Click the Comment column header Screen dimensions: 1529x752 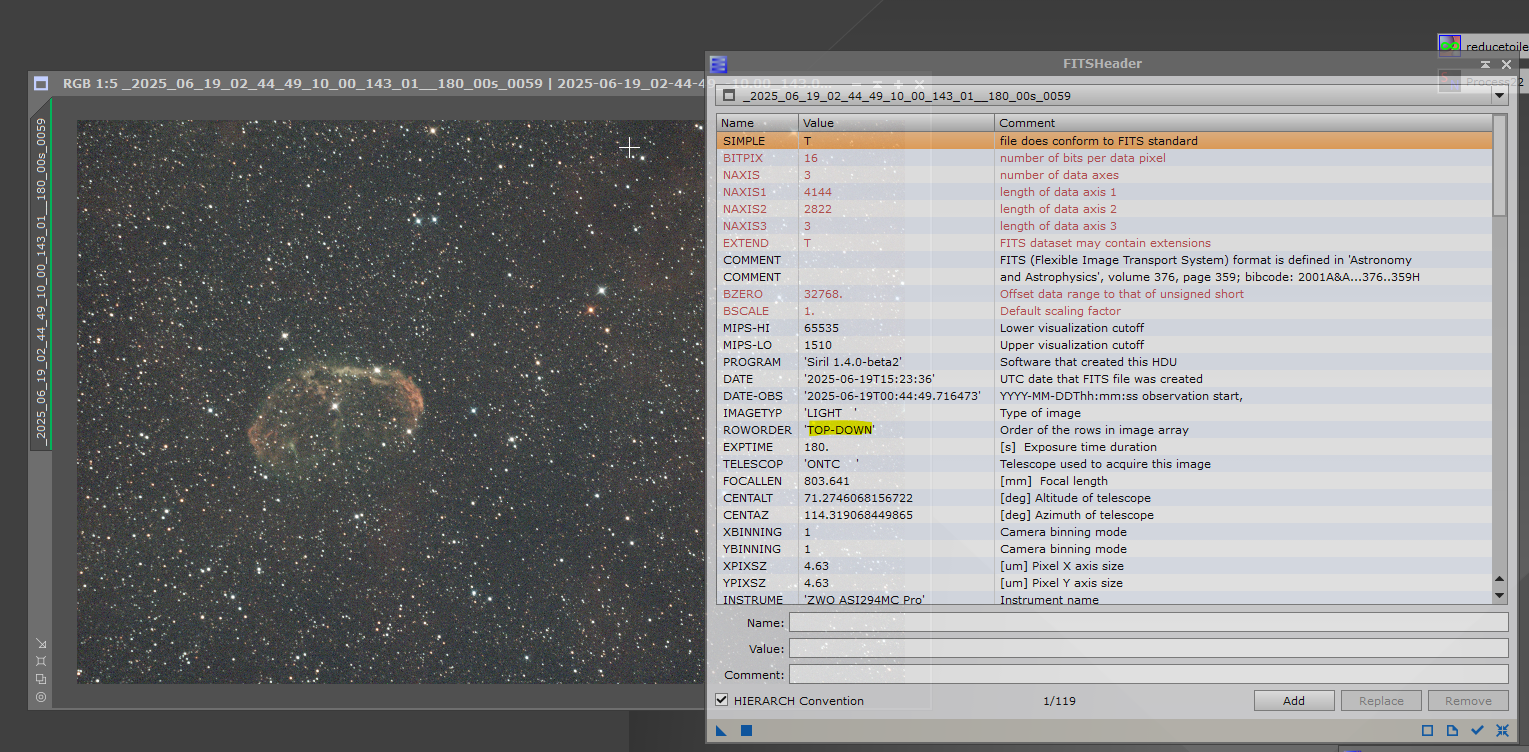(1243, 123)
